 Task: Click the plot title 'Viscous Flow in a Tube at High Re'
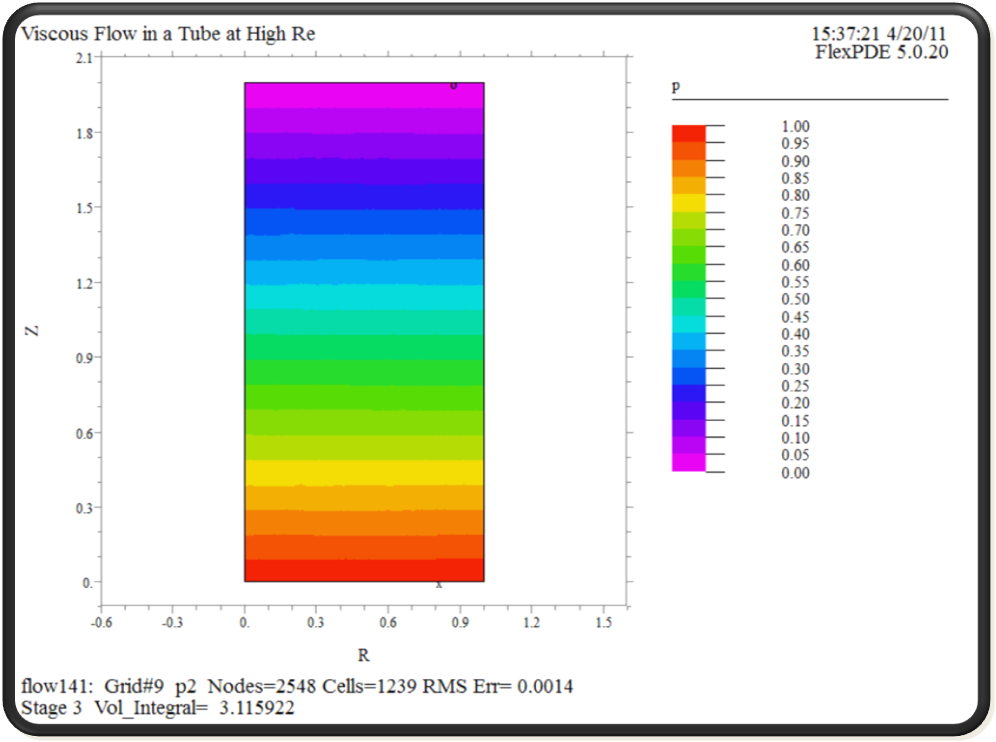point(168,34)
